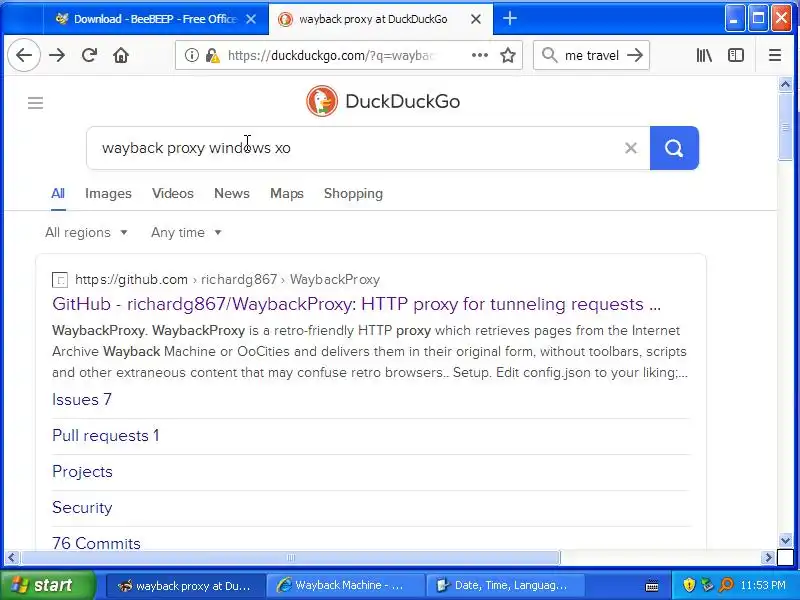This screenshot has height=600, width=800.
Task: Click the horizontal scrollbar right arrow
Action: 768,558
